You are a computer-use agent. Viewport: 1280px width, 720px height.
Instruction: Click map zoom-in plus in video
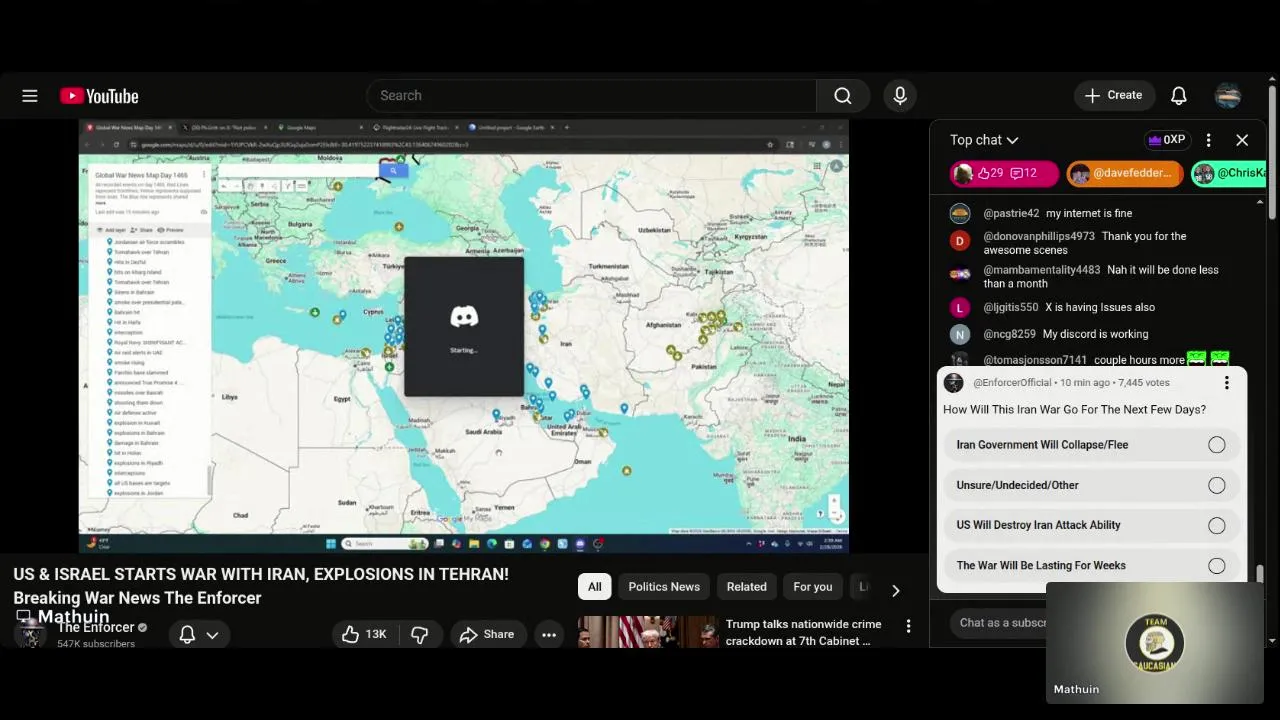(x=834, y=499)
